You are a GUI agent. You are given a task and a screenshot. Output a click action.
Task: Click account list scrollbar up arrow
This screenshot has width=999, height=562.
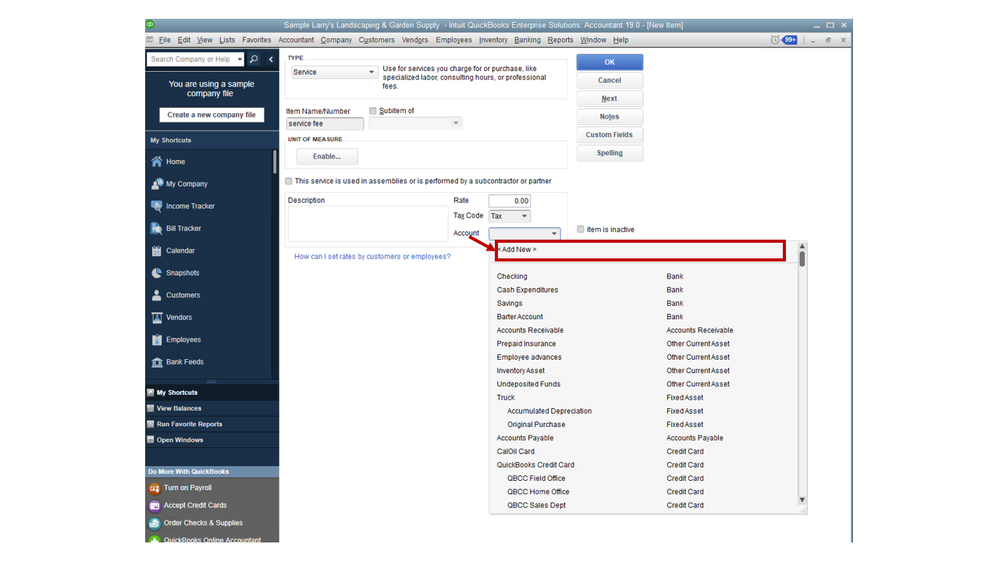tap(802, 246)
